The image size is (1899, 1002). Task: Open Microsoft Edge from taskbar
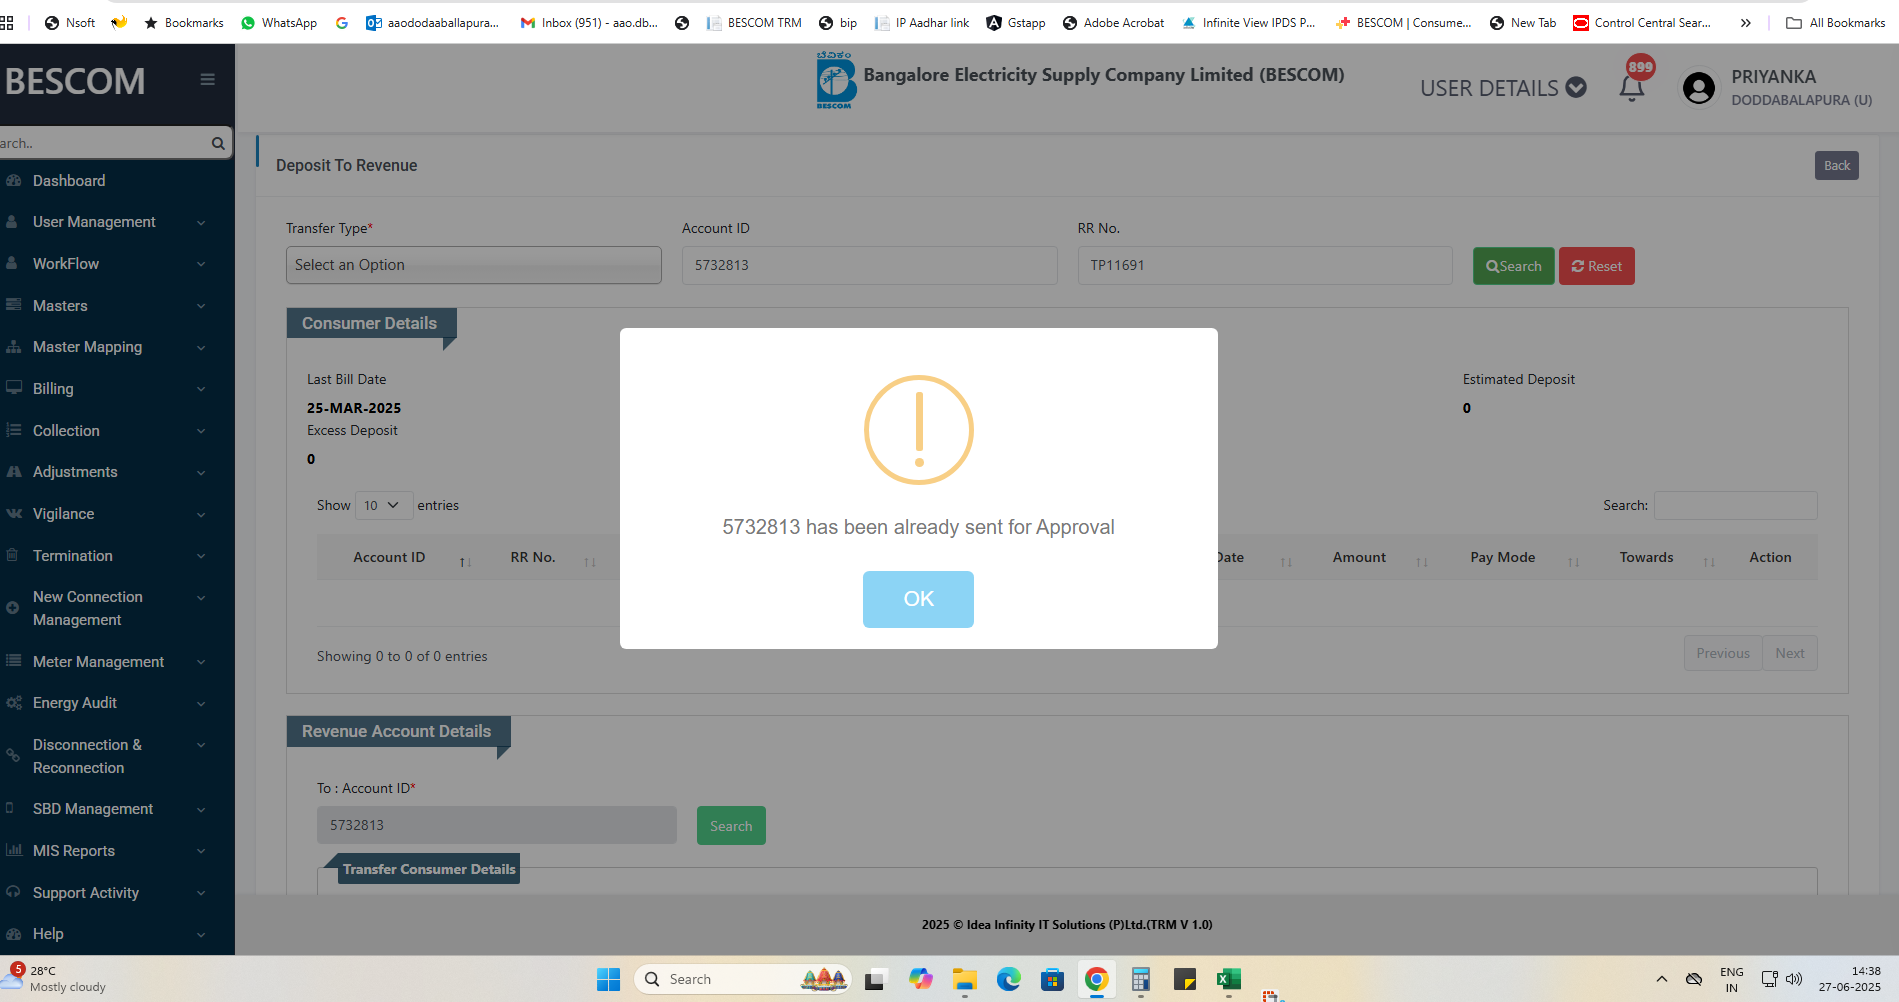pyautogui.click(x=1008, y=979)
